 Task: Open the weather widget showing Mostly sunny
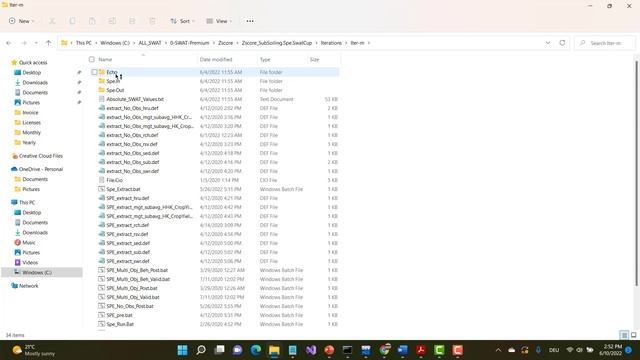coord(33,350)
